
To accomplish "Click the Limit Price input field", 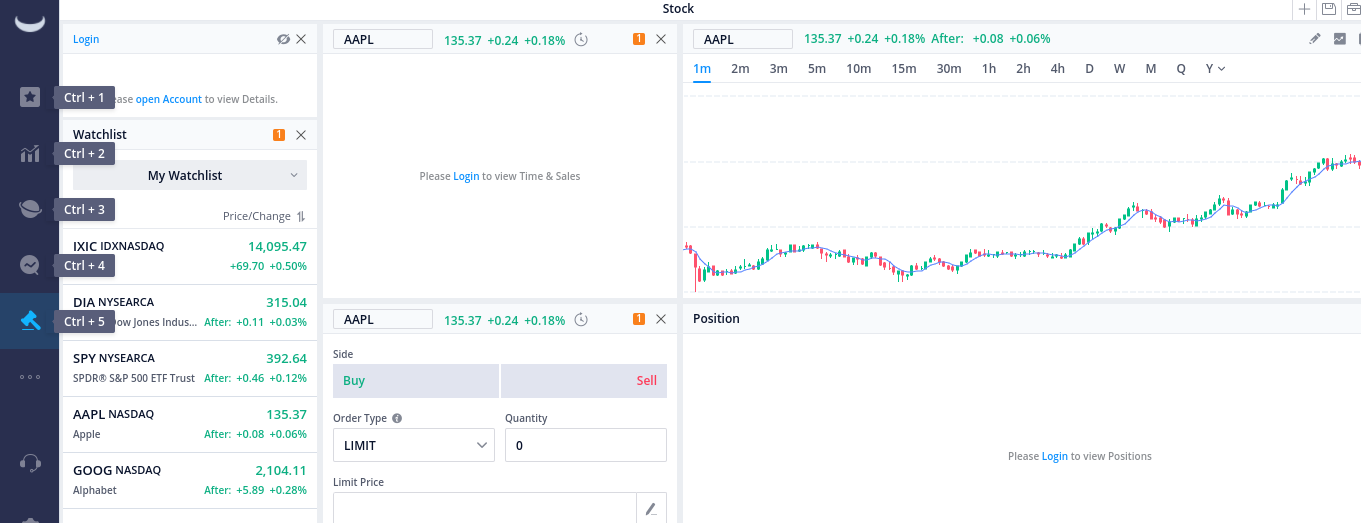I will click(x=485, y=508).
